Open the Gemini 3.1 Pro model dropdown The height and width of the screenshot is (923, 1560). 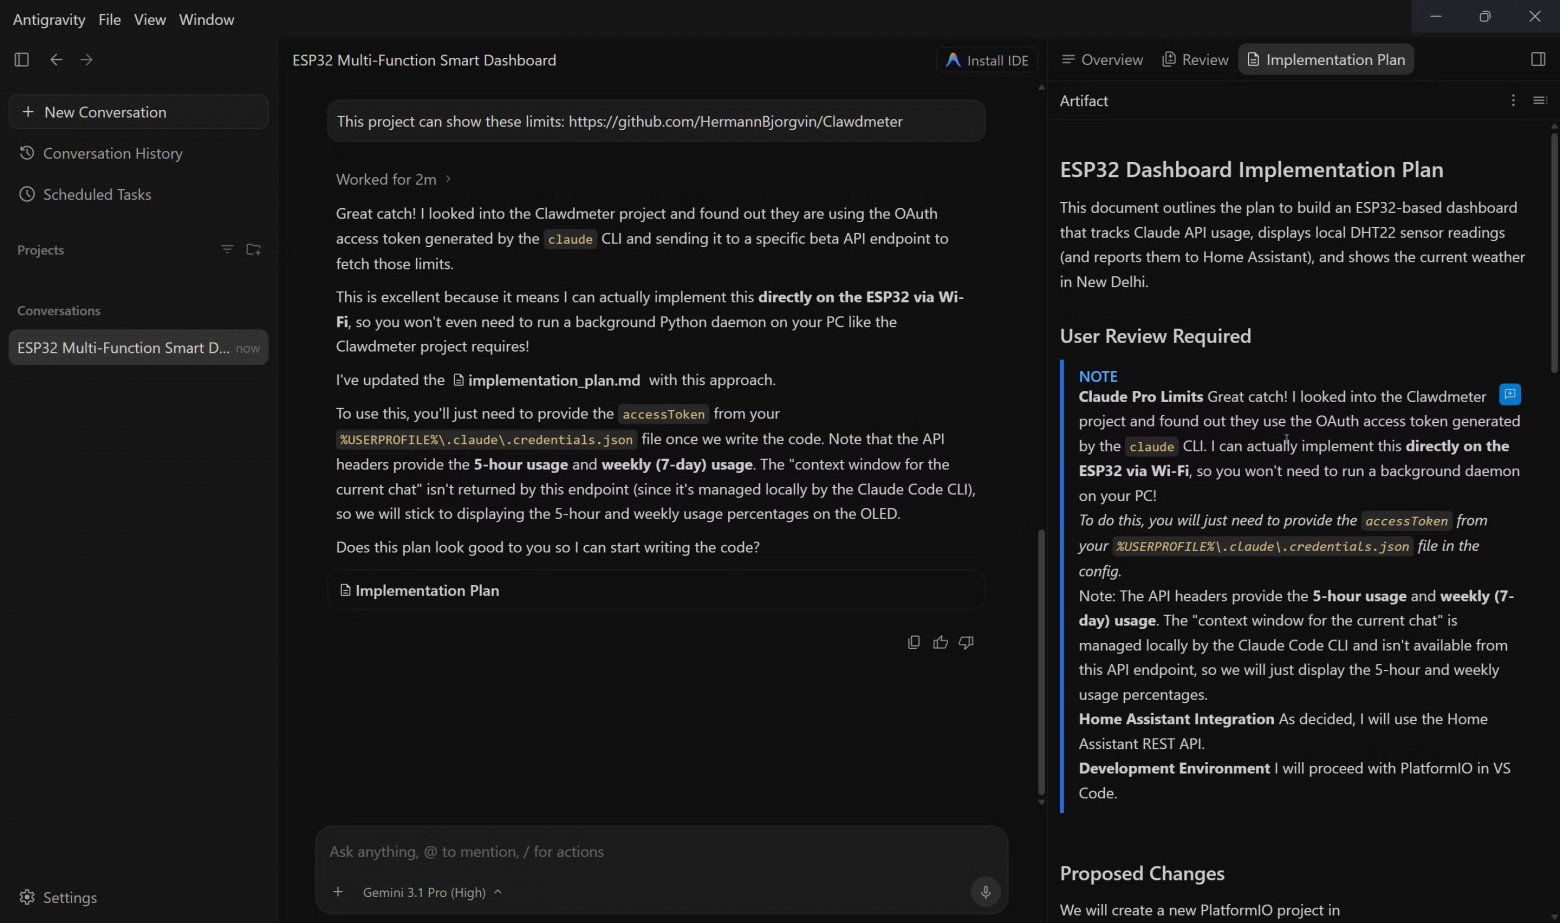pyautogui.click(x=432, y=892)
